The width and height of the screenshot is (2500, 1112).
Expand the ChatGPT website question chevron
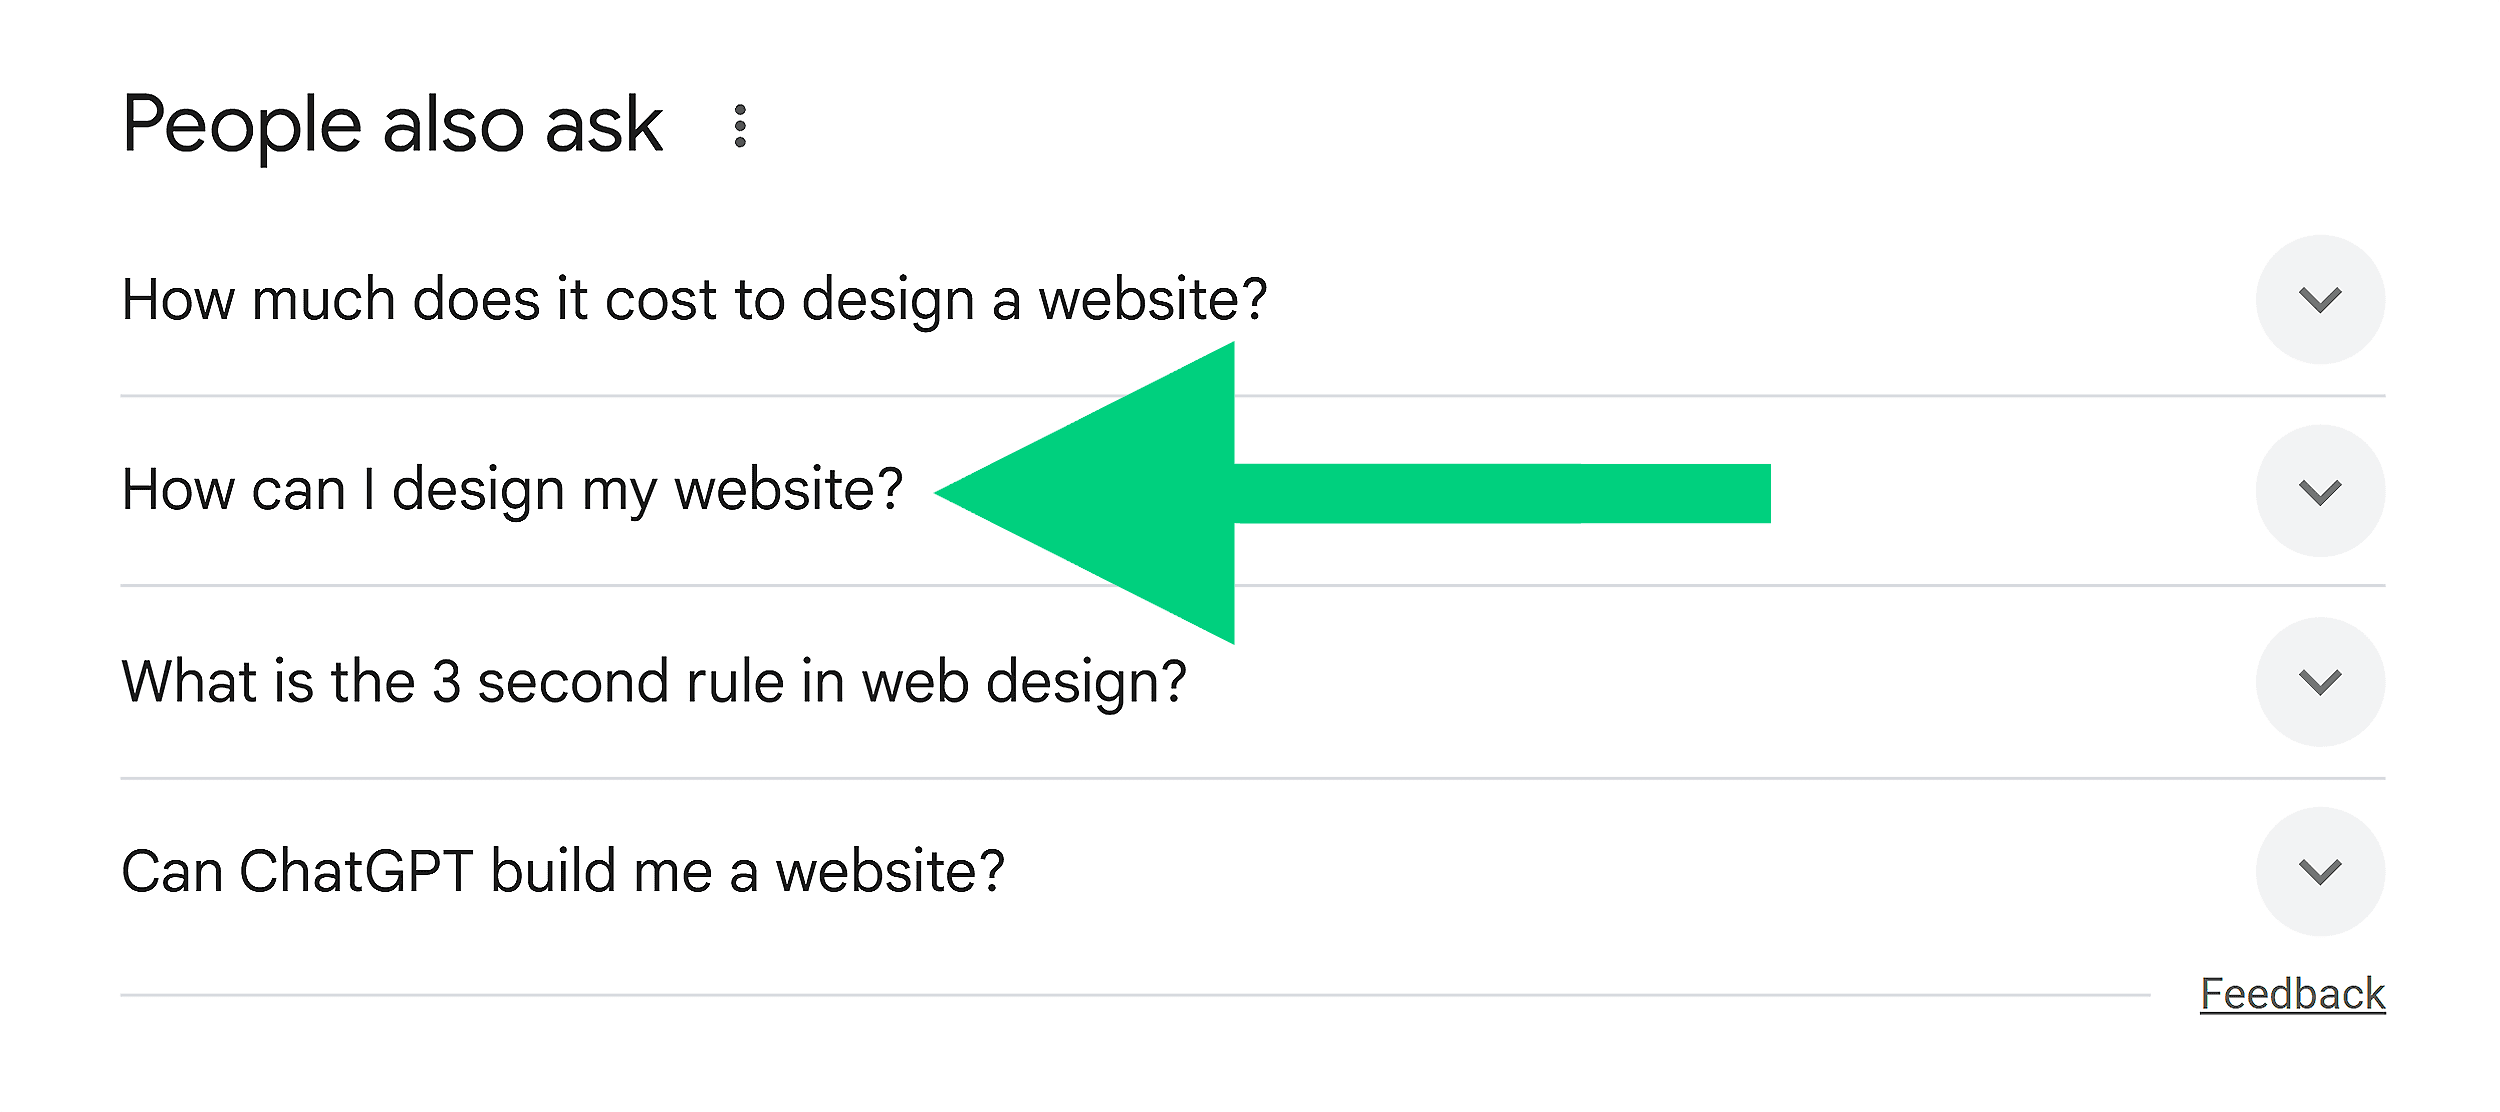pos(2320,871)
